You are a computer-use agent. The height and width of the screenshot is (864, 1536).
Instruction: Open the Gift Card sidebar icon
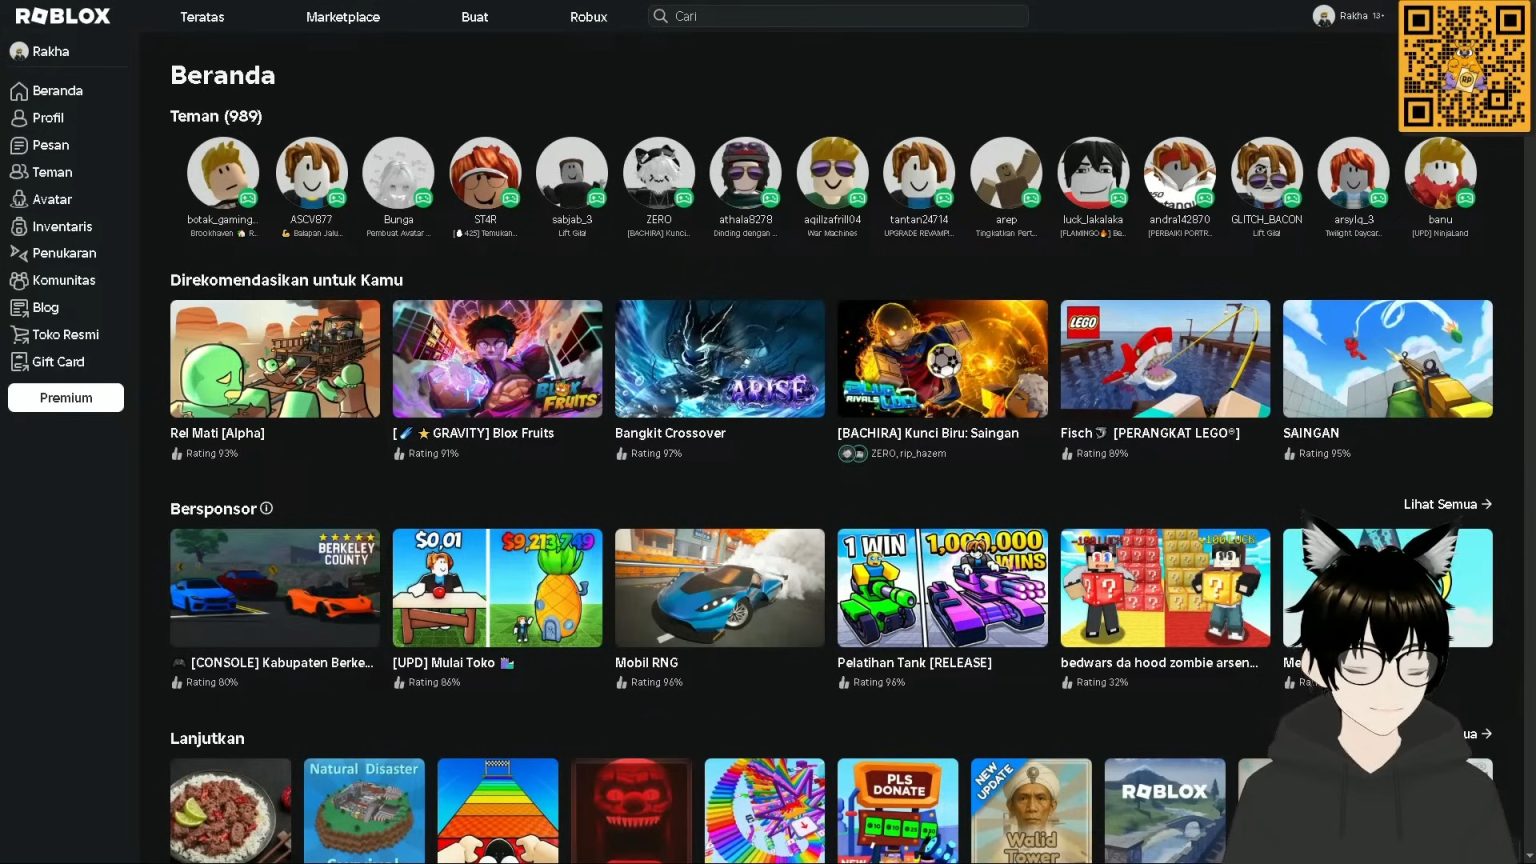point(19,361)
